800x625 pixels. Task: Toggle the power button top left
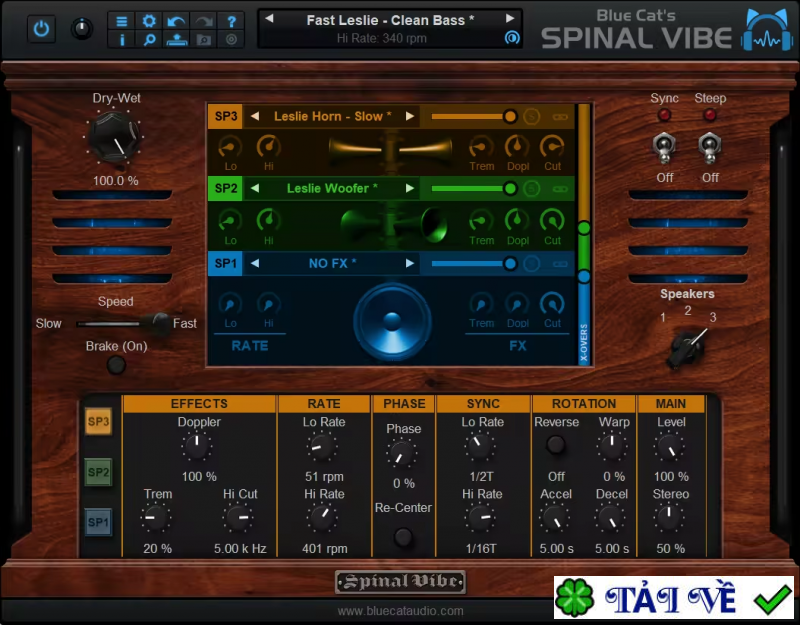40,28
